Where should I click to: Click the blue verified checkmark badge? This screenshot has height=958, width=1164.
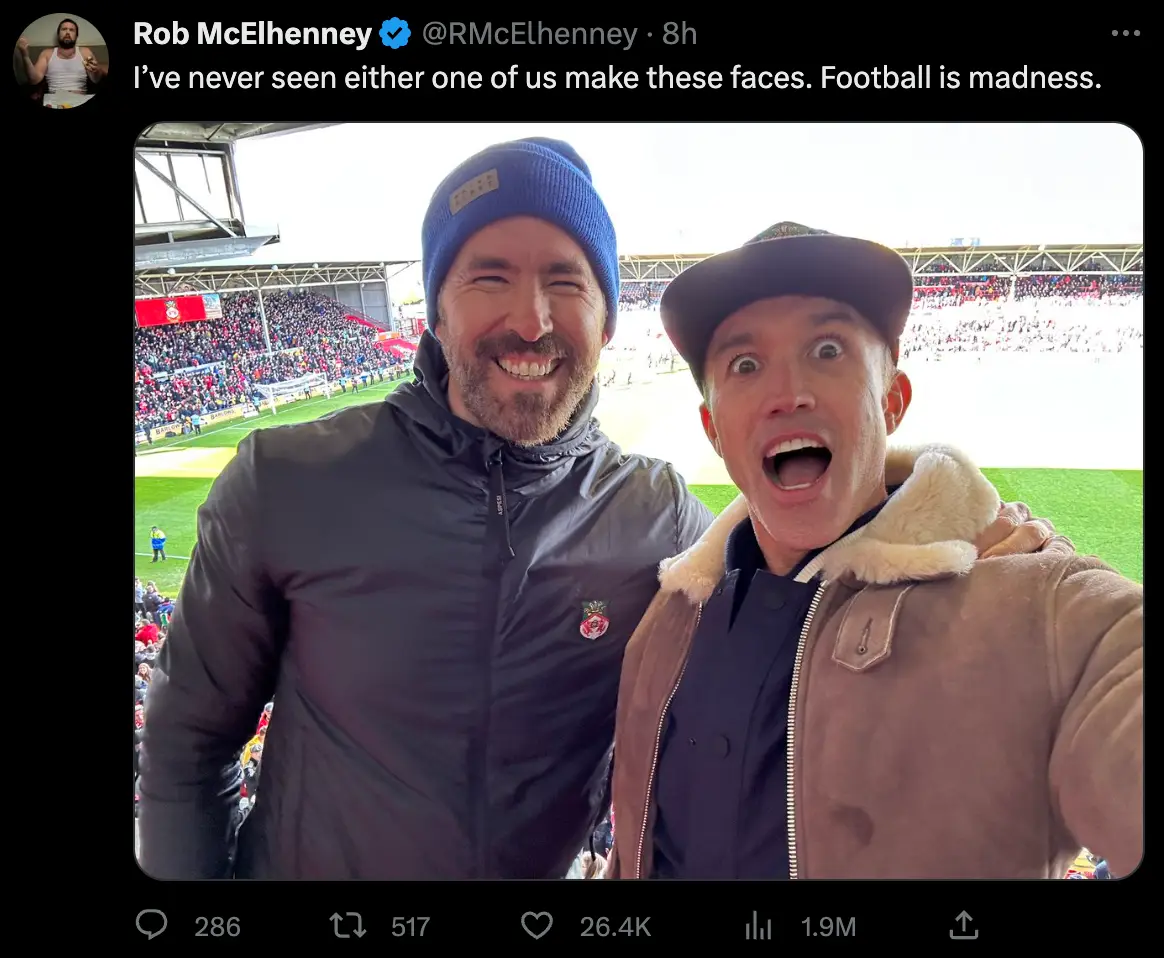pyautogui.click(x=396, y=34)
